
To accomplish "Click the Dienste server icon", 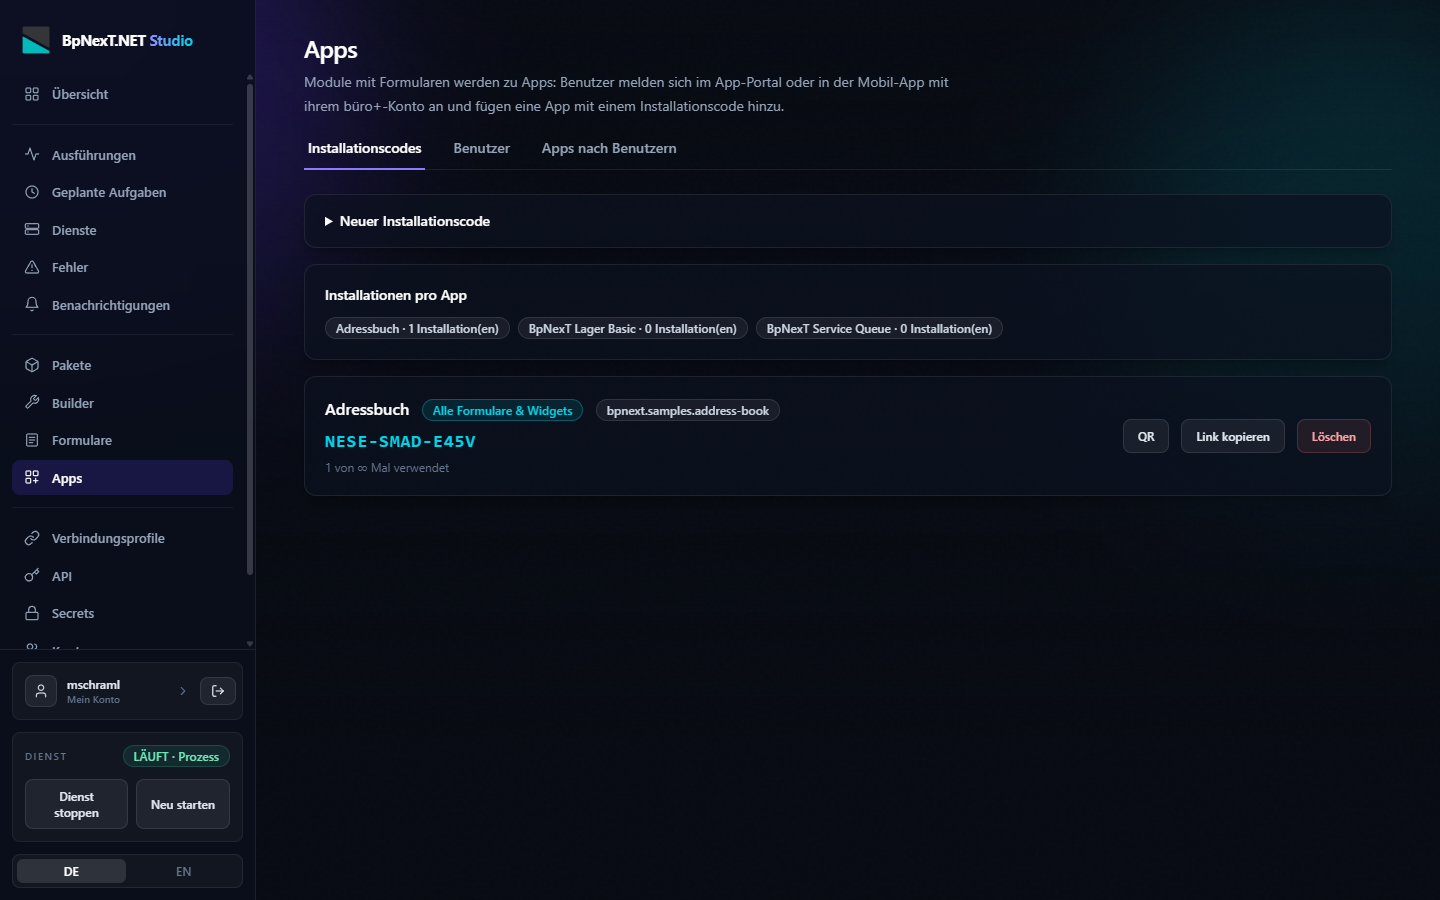I will [x=32, y=230].
